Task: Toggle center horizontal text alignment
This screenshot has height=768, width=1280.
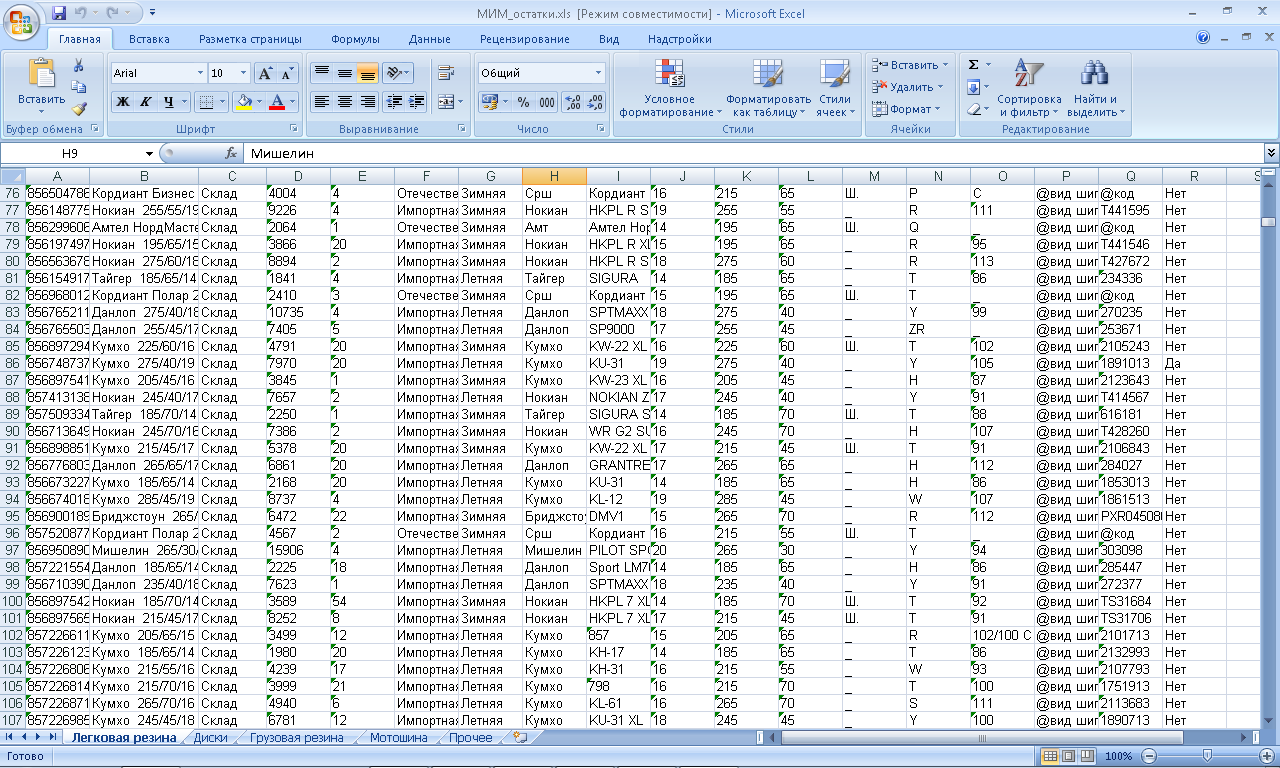Action: [344, 101]
